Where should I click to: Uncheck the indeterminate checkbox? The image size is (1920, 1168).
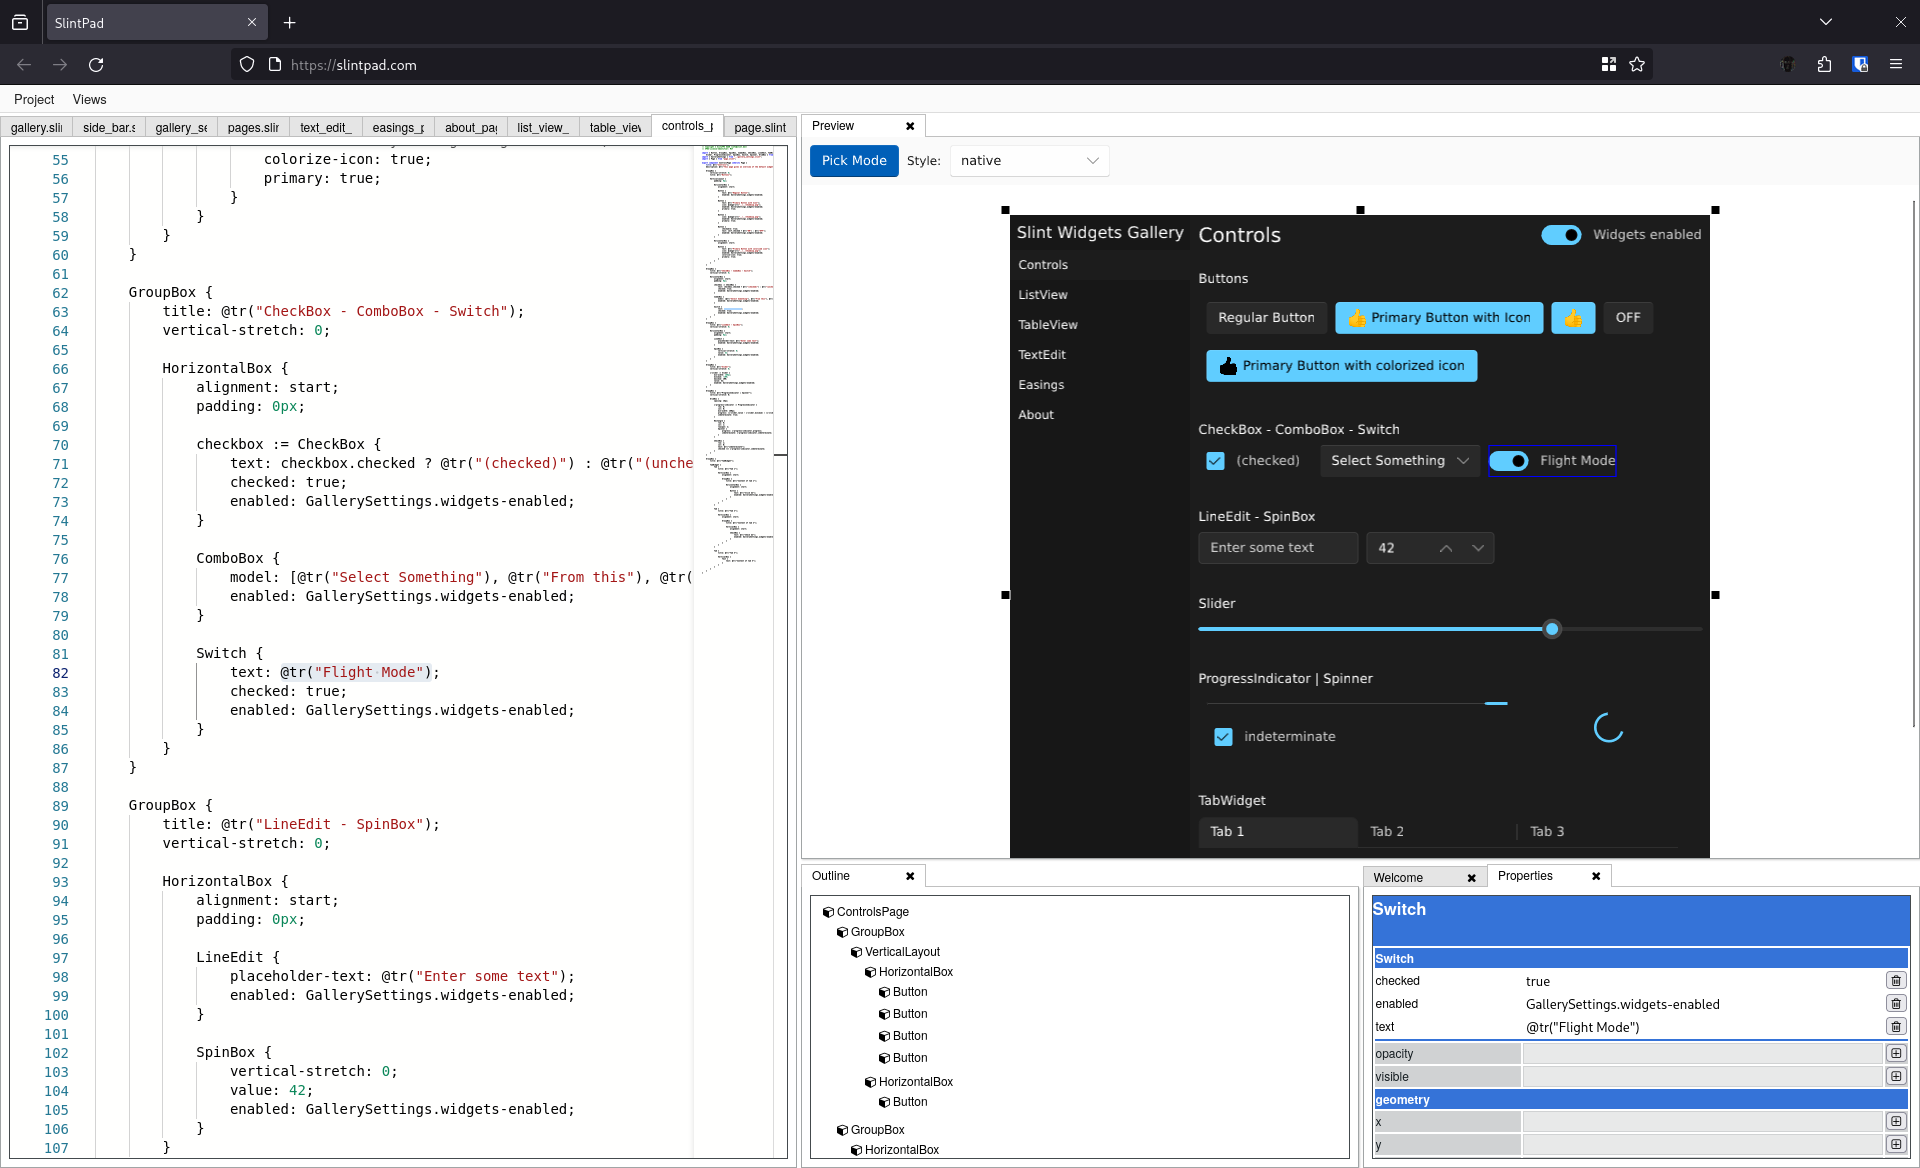(x=1223, y=737)
